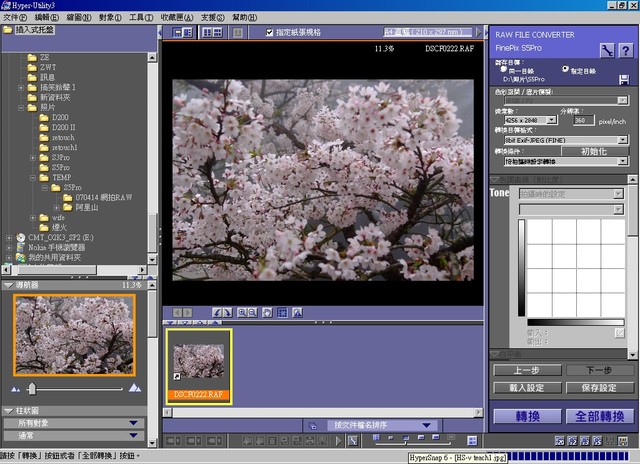Click the crossed-tool icon next to play arrow

353,441
